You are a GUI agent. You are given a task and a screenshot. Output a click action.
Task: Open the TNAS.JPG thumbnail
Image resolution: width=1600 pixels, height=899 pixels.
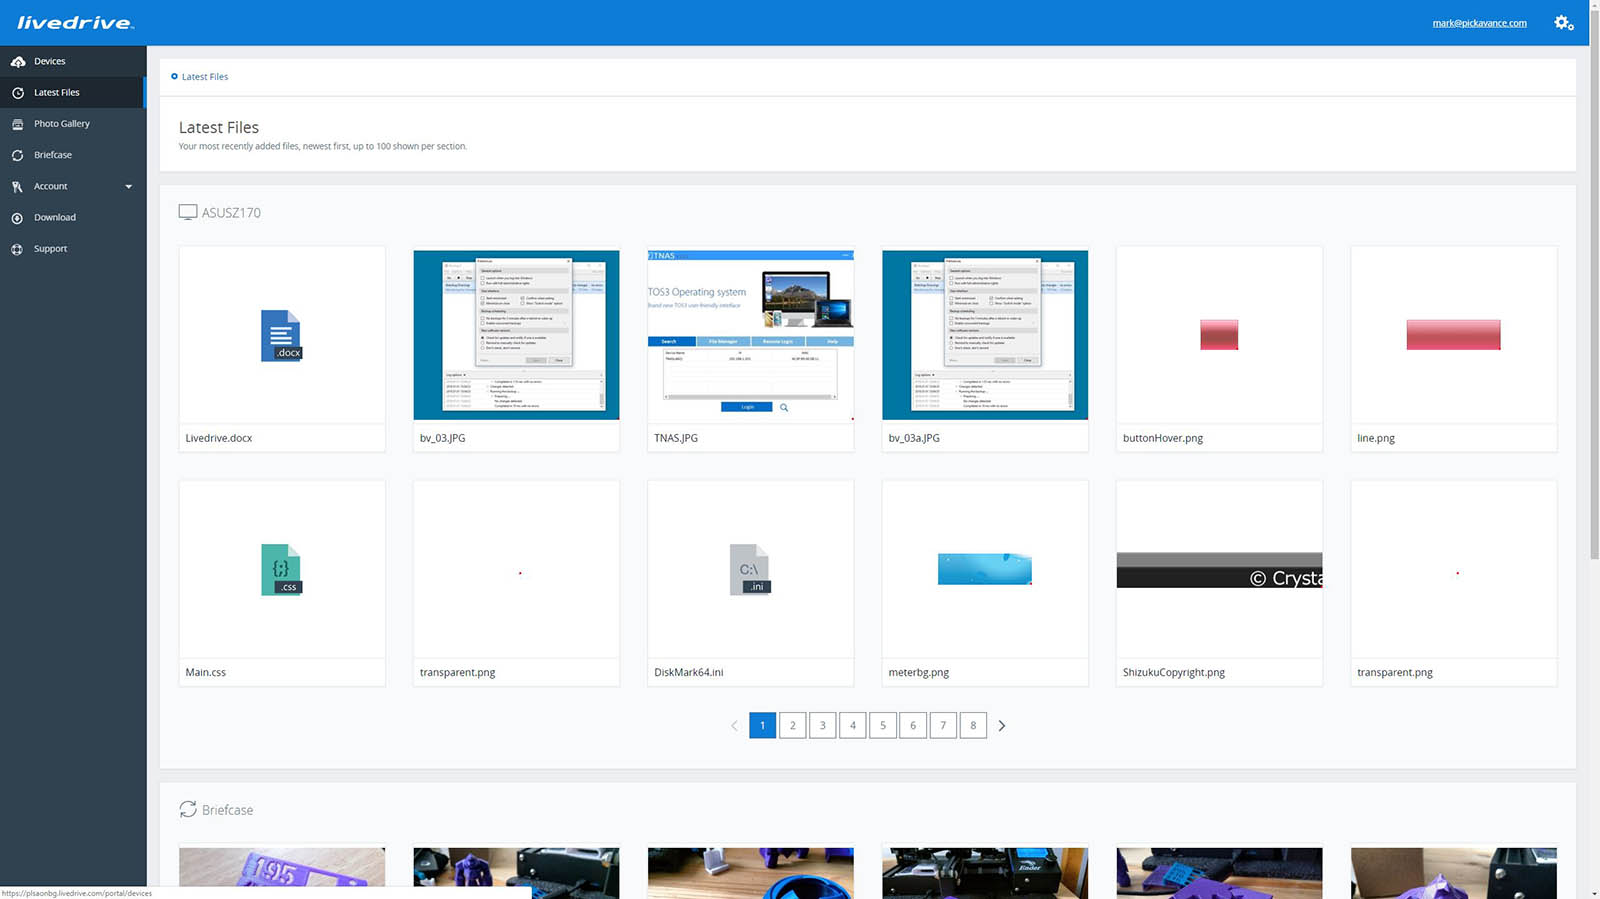750,335
